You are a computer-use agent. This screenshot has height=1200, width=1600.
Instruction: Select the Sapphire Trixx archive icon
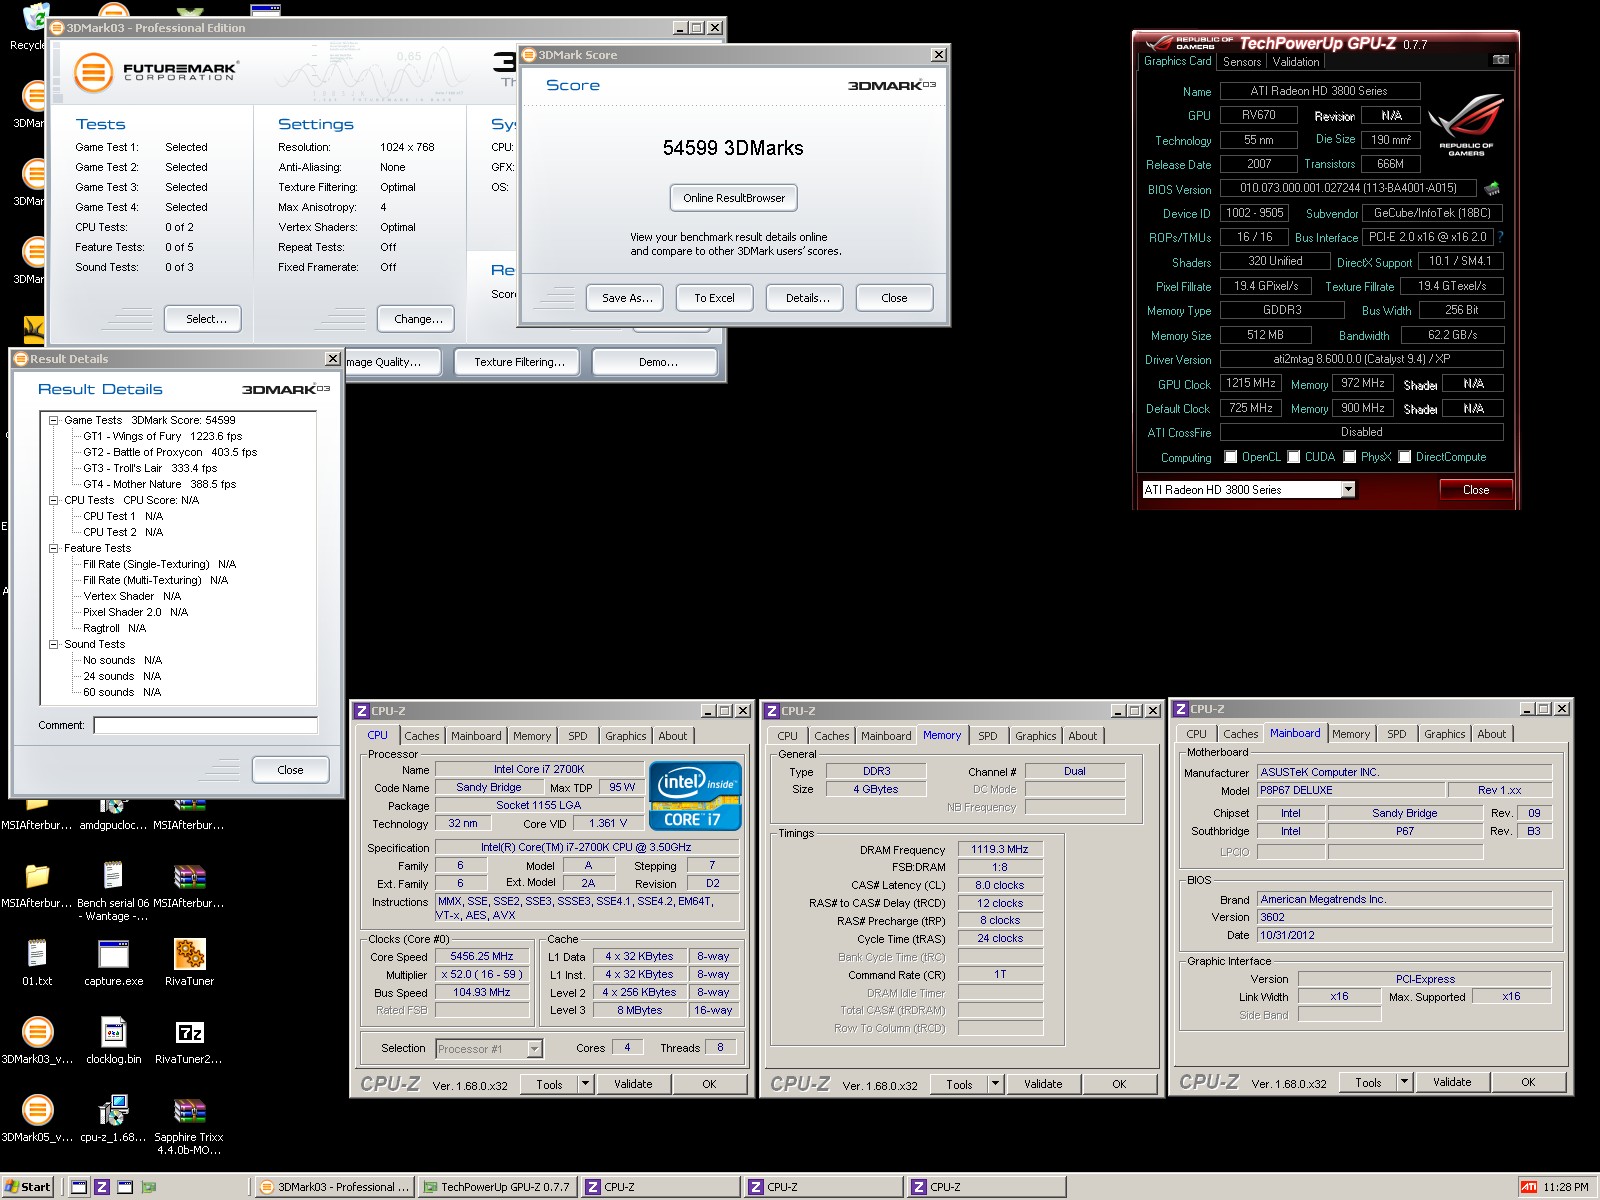(190, 1110)
